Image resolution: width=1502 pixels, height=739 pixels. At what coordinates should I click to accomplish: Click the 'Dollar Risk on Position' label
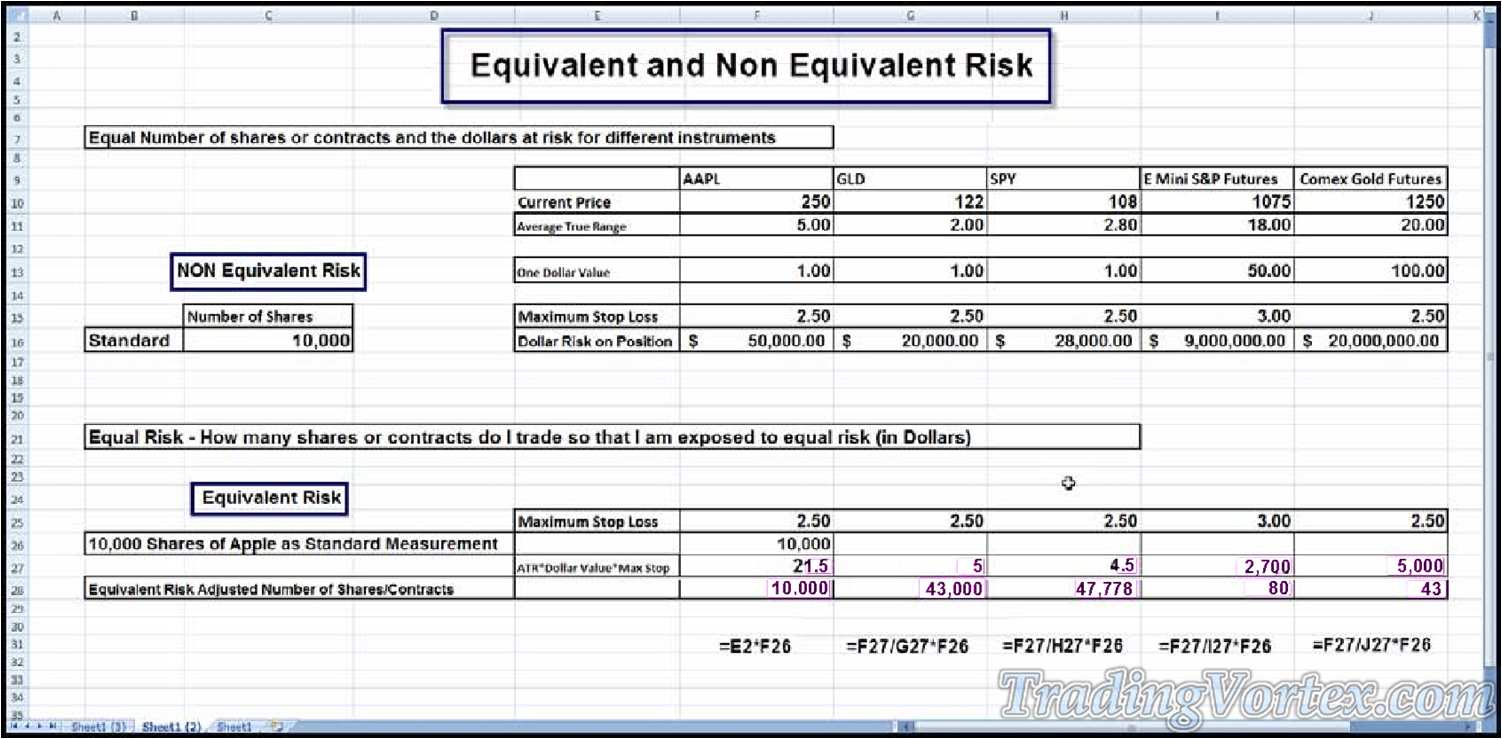coord(597,341)
